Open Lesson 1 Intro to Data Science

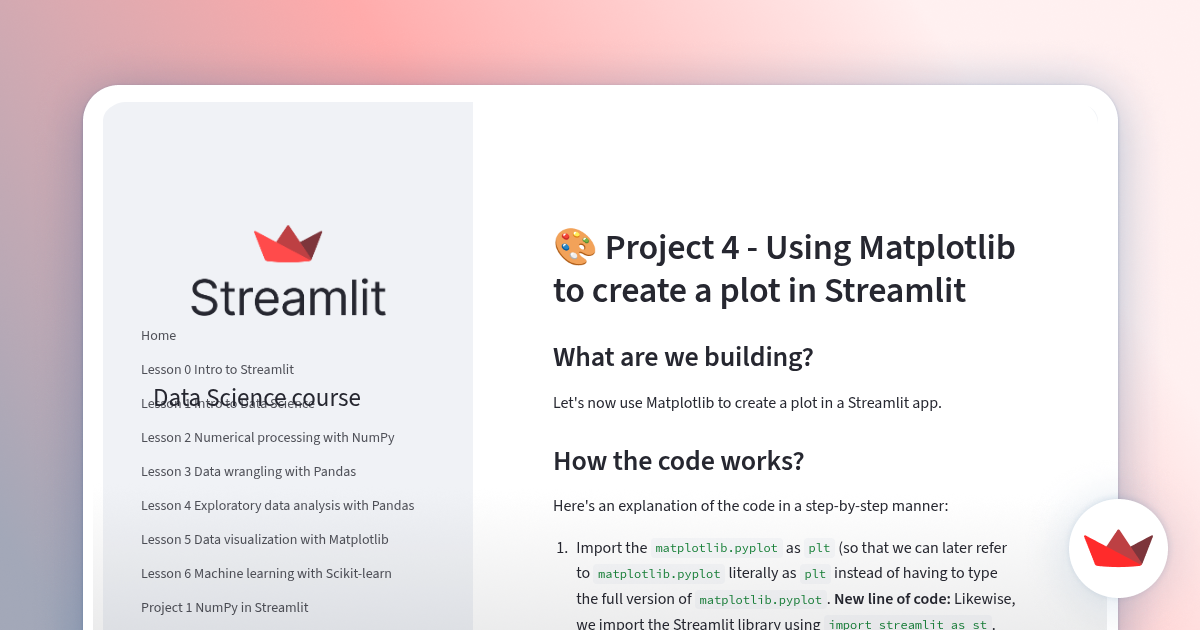click(227, 404)
